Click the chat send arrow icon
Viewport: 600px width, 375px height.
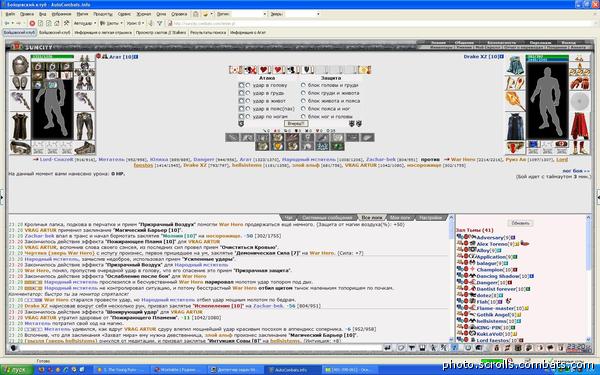387,347
